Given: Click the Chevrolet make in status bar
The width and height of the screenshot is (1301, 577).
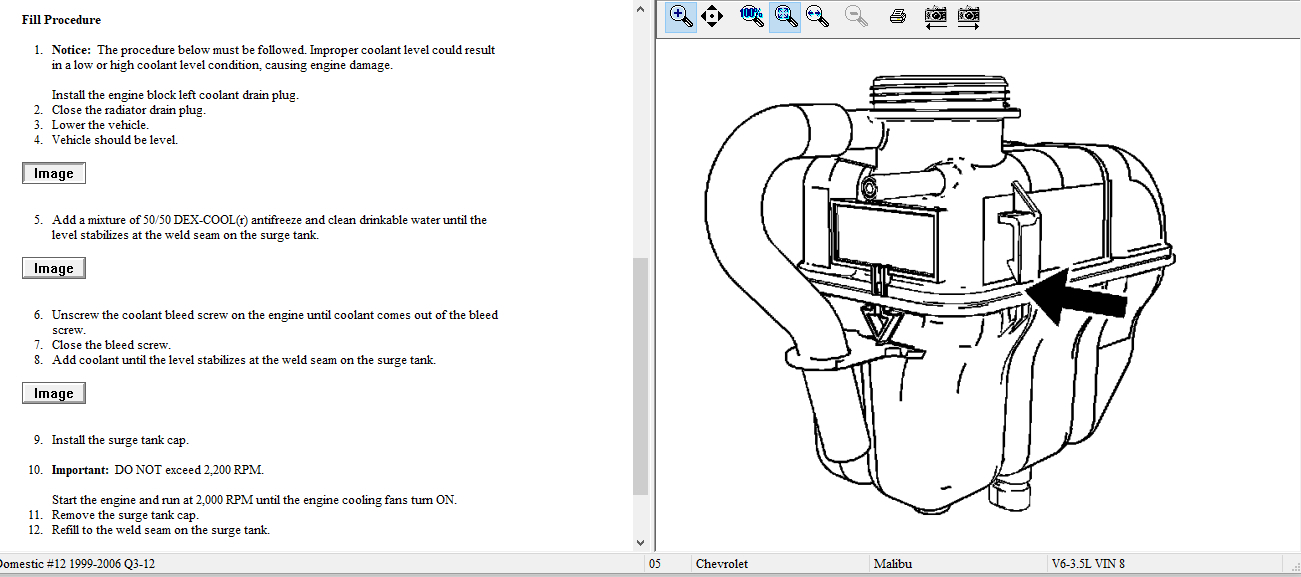Looking at the screenshot, I should pos(720,564).
